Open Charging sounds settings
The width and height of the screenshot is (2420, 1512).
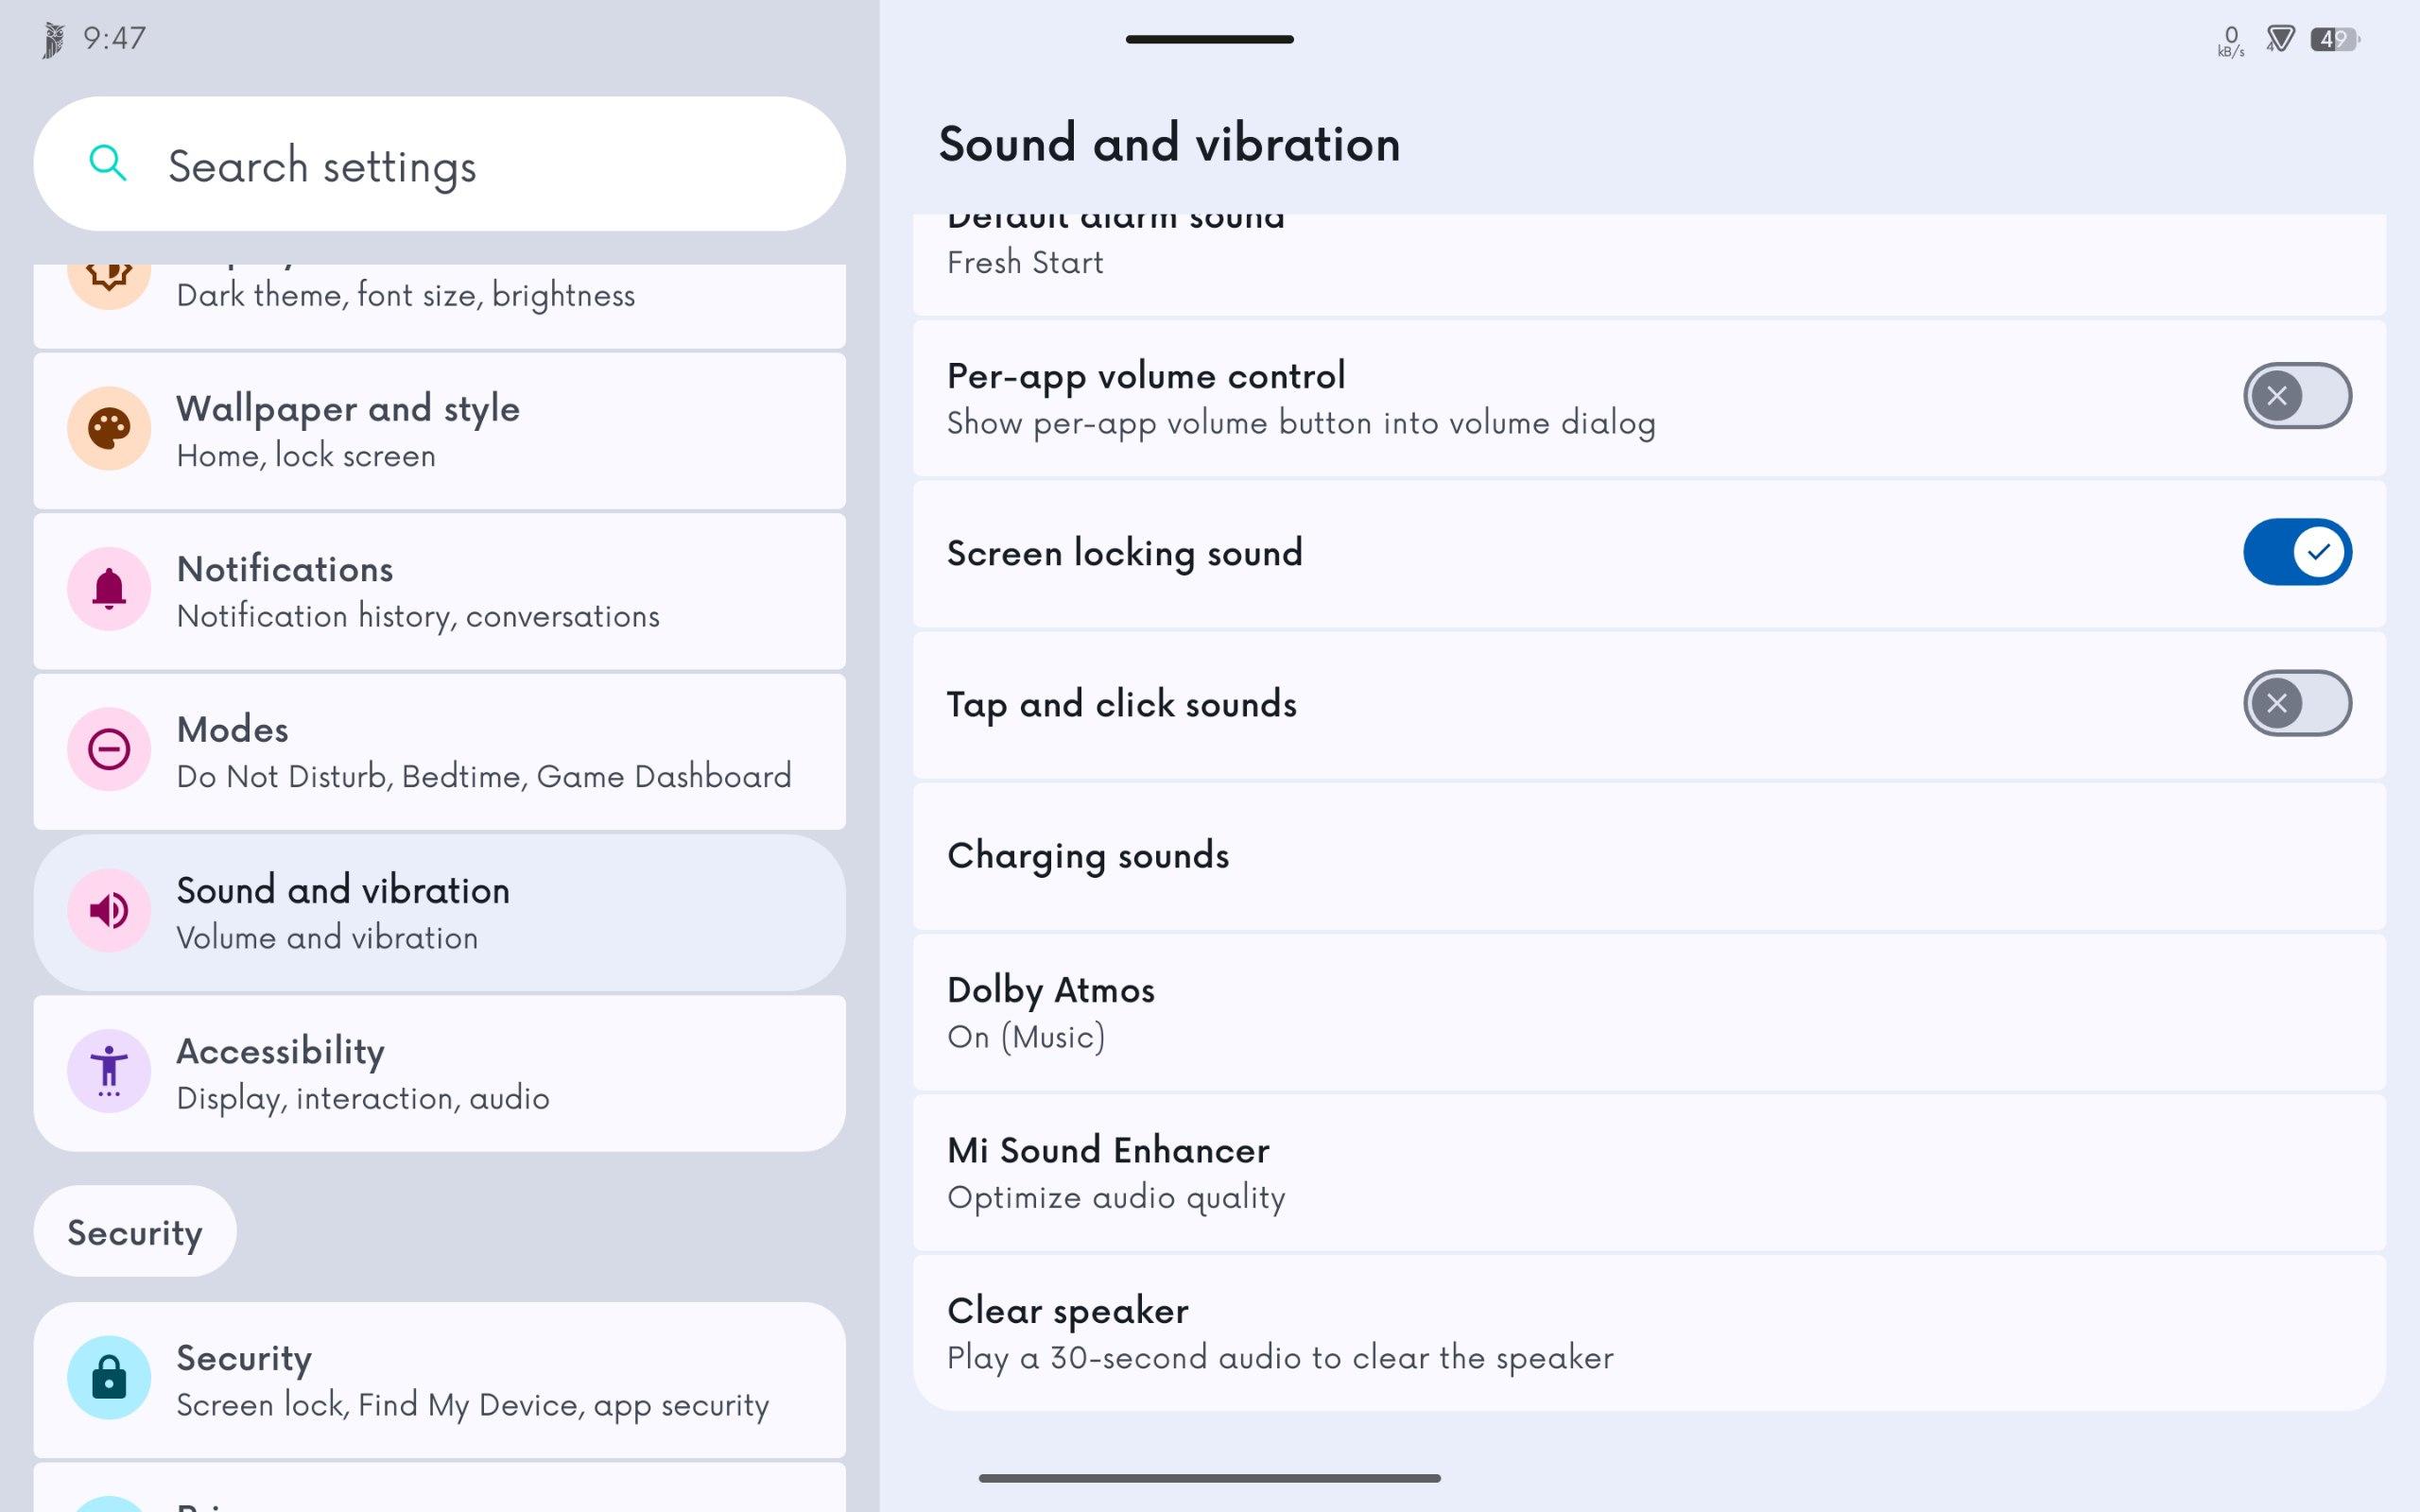point(1649,856)
